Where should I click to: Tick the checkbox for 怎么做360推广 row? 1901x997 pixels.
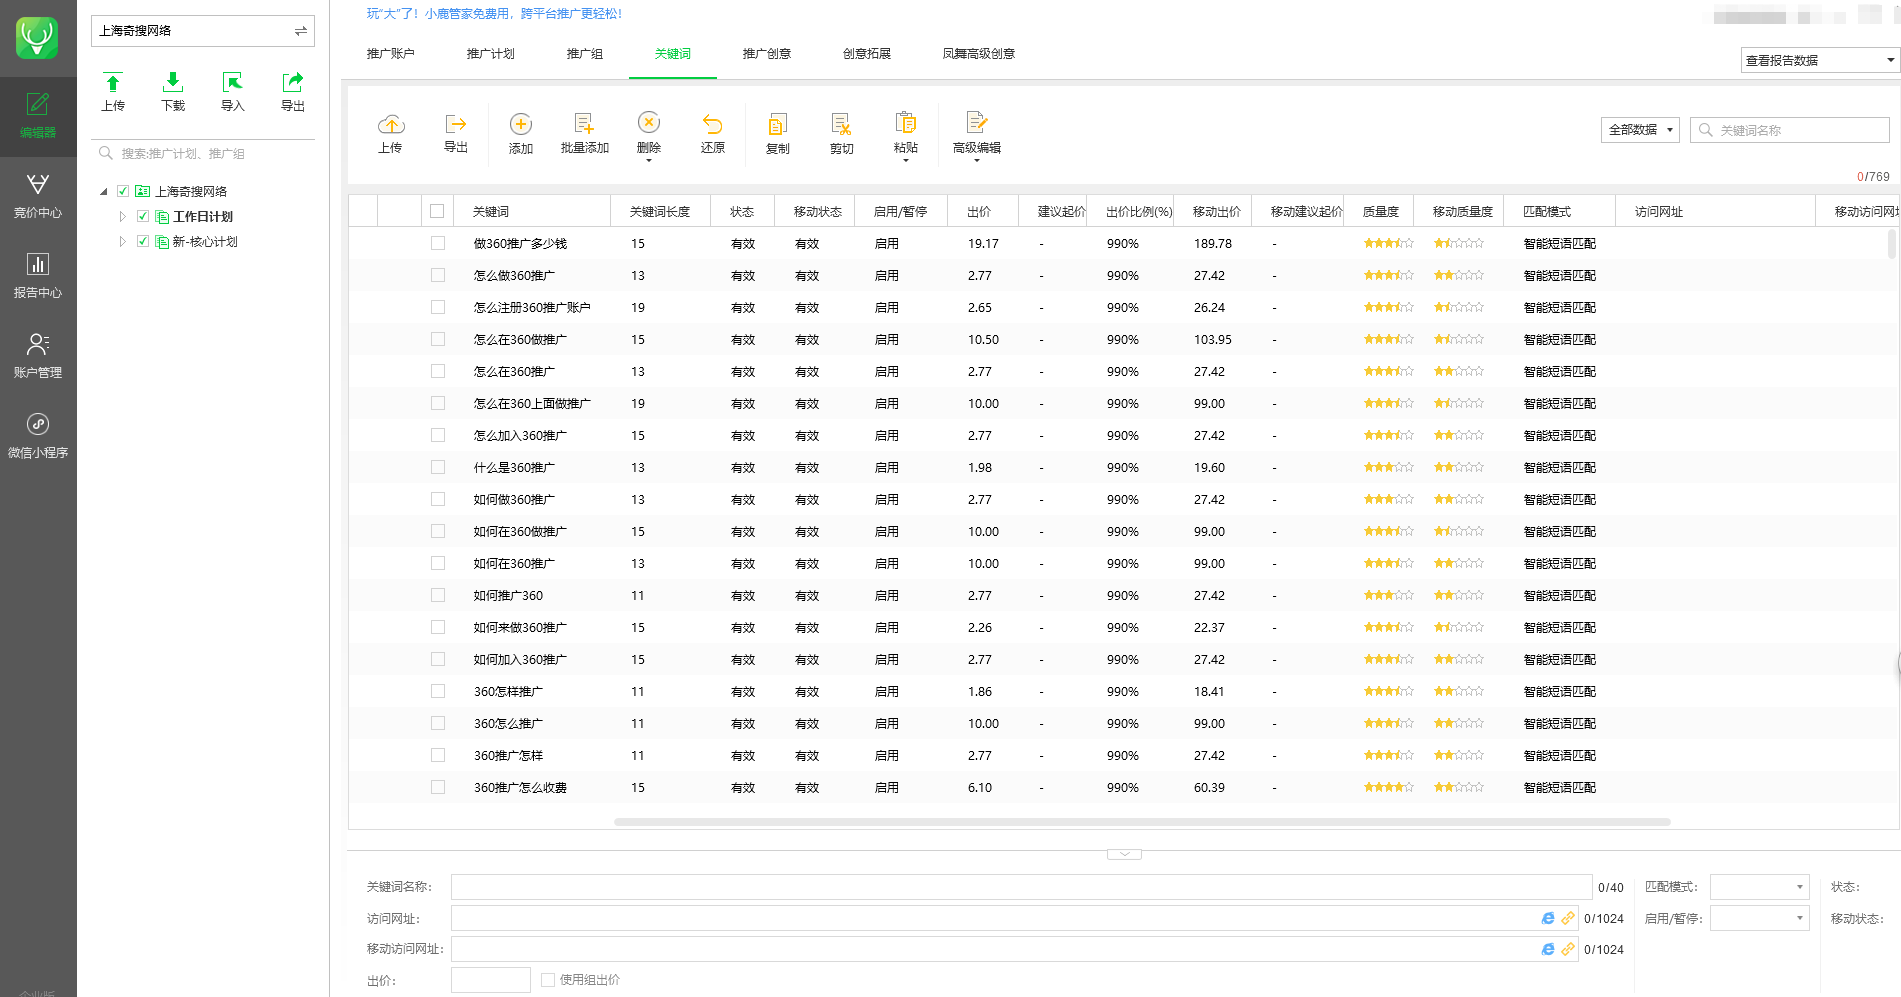point(438,275)
